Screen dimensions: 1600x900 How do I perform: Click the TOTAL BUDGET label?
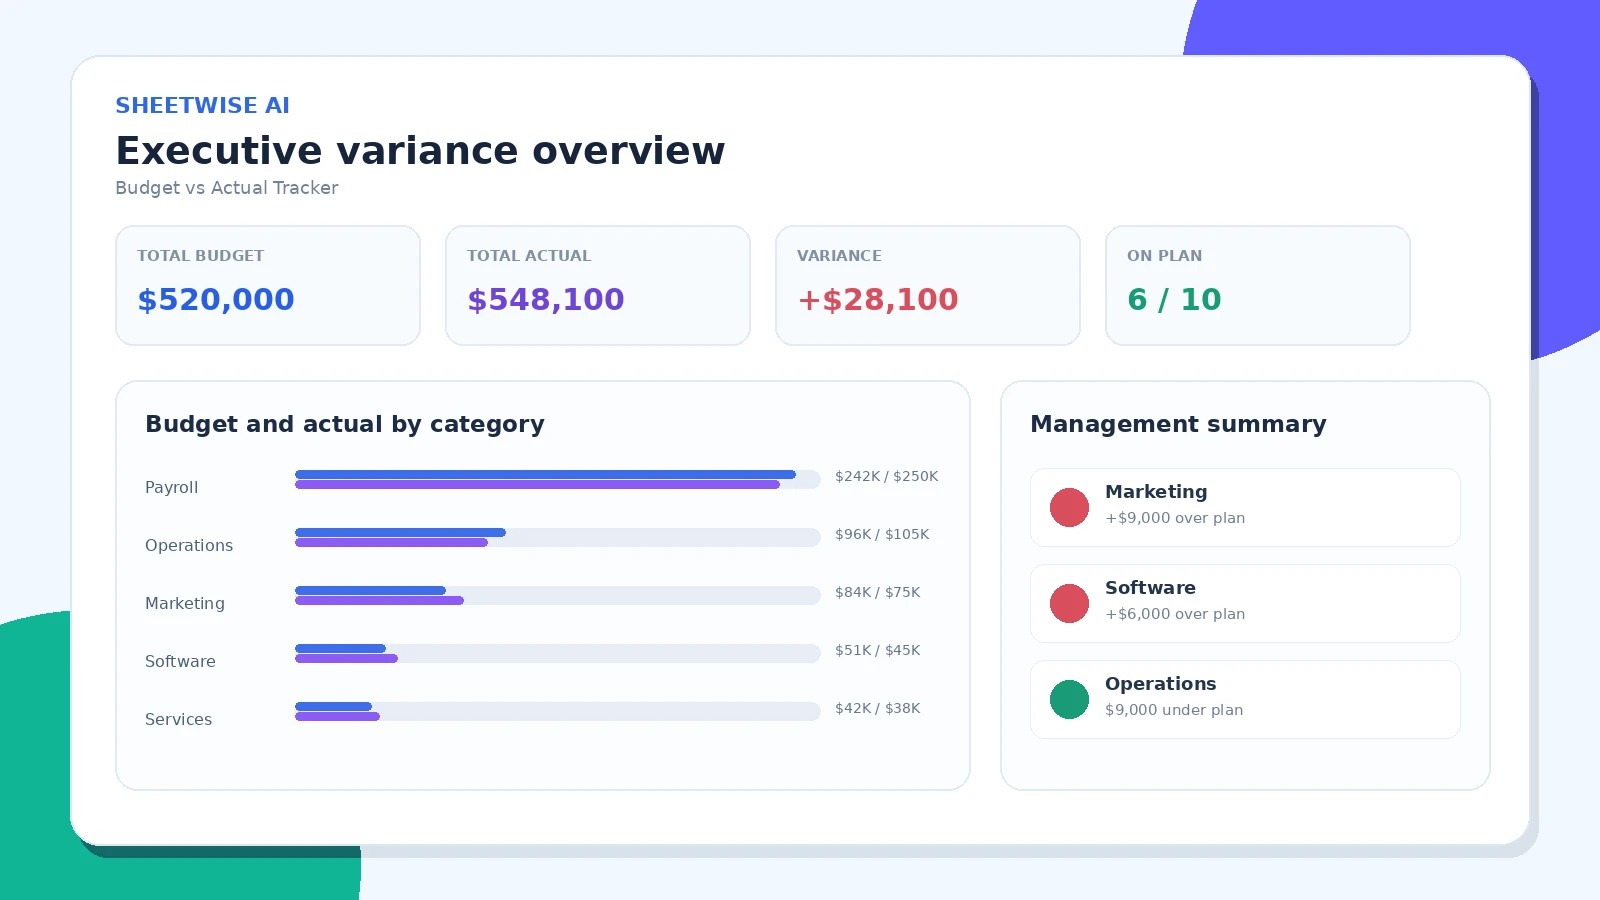[x=200, y=256]
